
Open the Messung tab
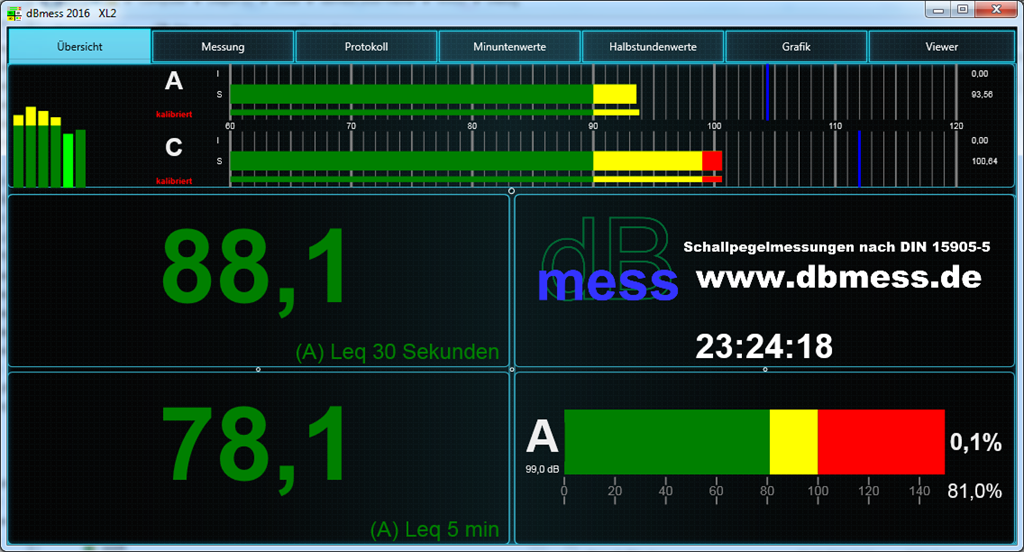(222, 47)
